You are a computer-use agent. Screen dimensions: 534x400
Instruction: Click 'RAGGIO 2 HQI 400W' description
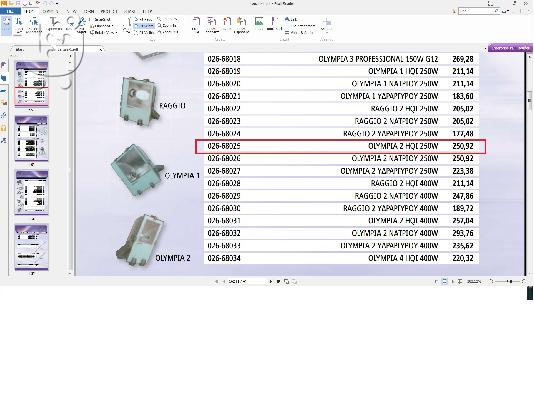point(405,183)
